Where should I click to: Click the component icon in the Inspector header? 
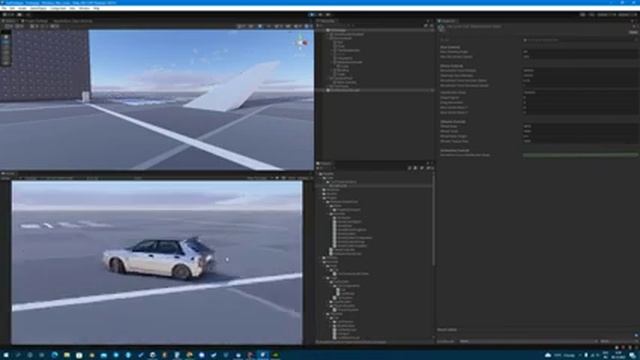click(x=441, y=28)
